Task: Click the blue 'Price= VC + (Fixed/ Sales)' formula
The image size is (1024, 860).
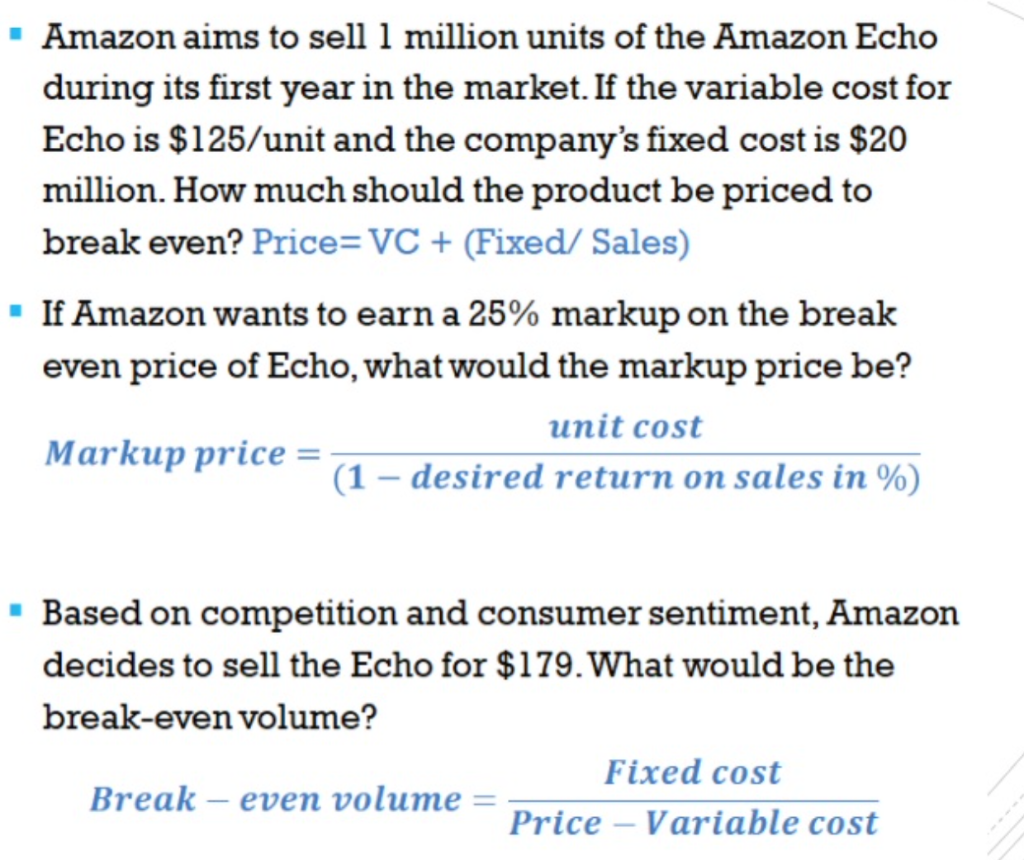Action: click(x=471, y=242)
